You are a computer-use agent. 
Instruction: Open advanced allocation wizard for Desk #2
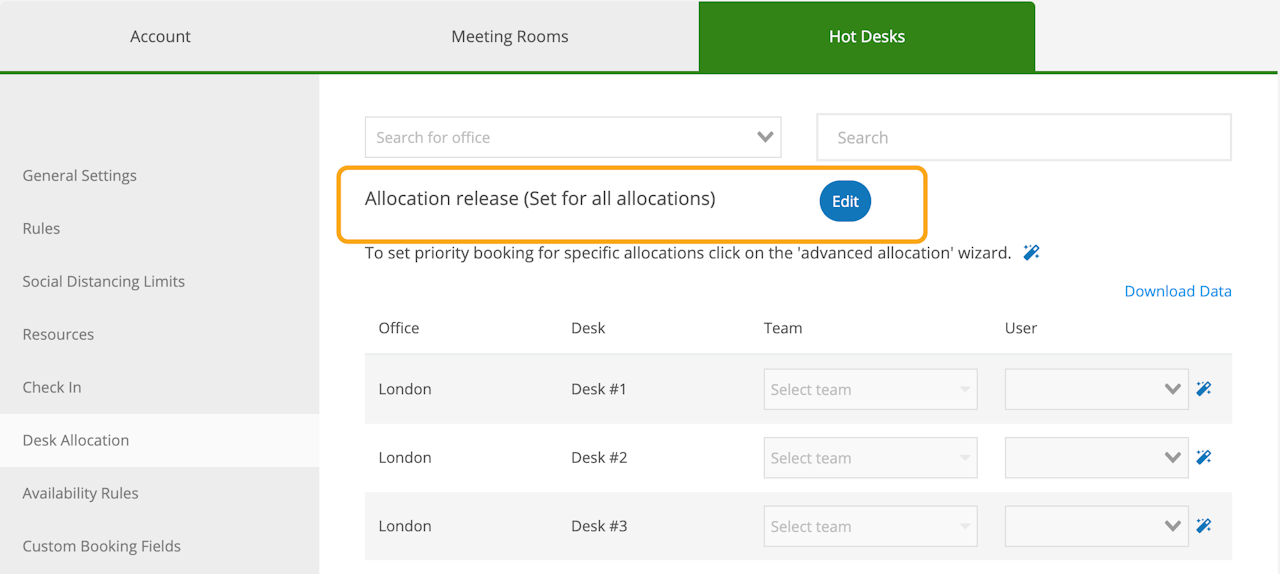tap(1204, 457)
